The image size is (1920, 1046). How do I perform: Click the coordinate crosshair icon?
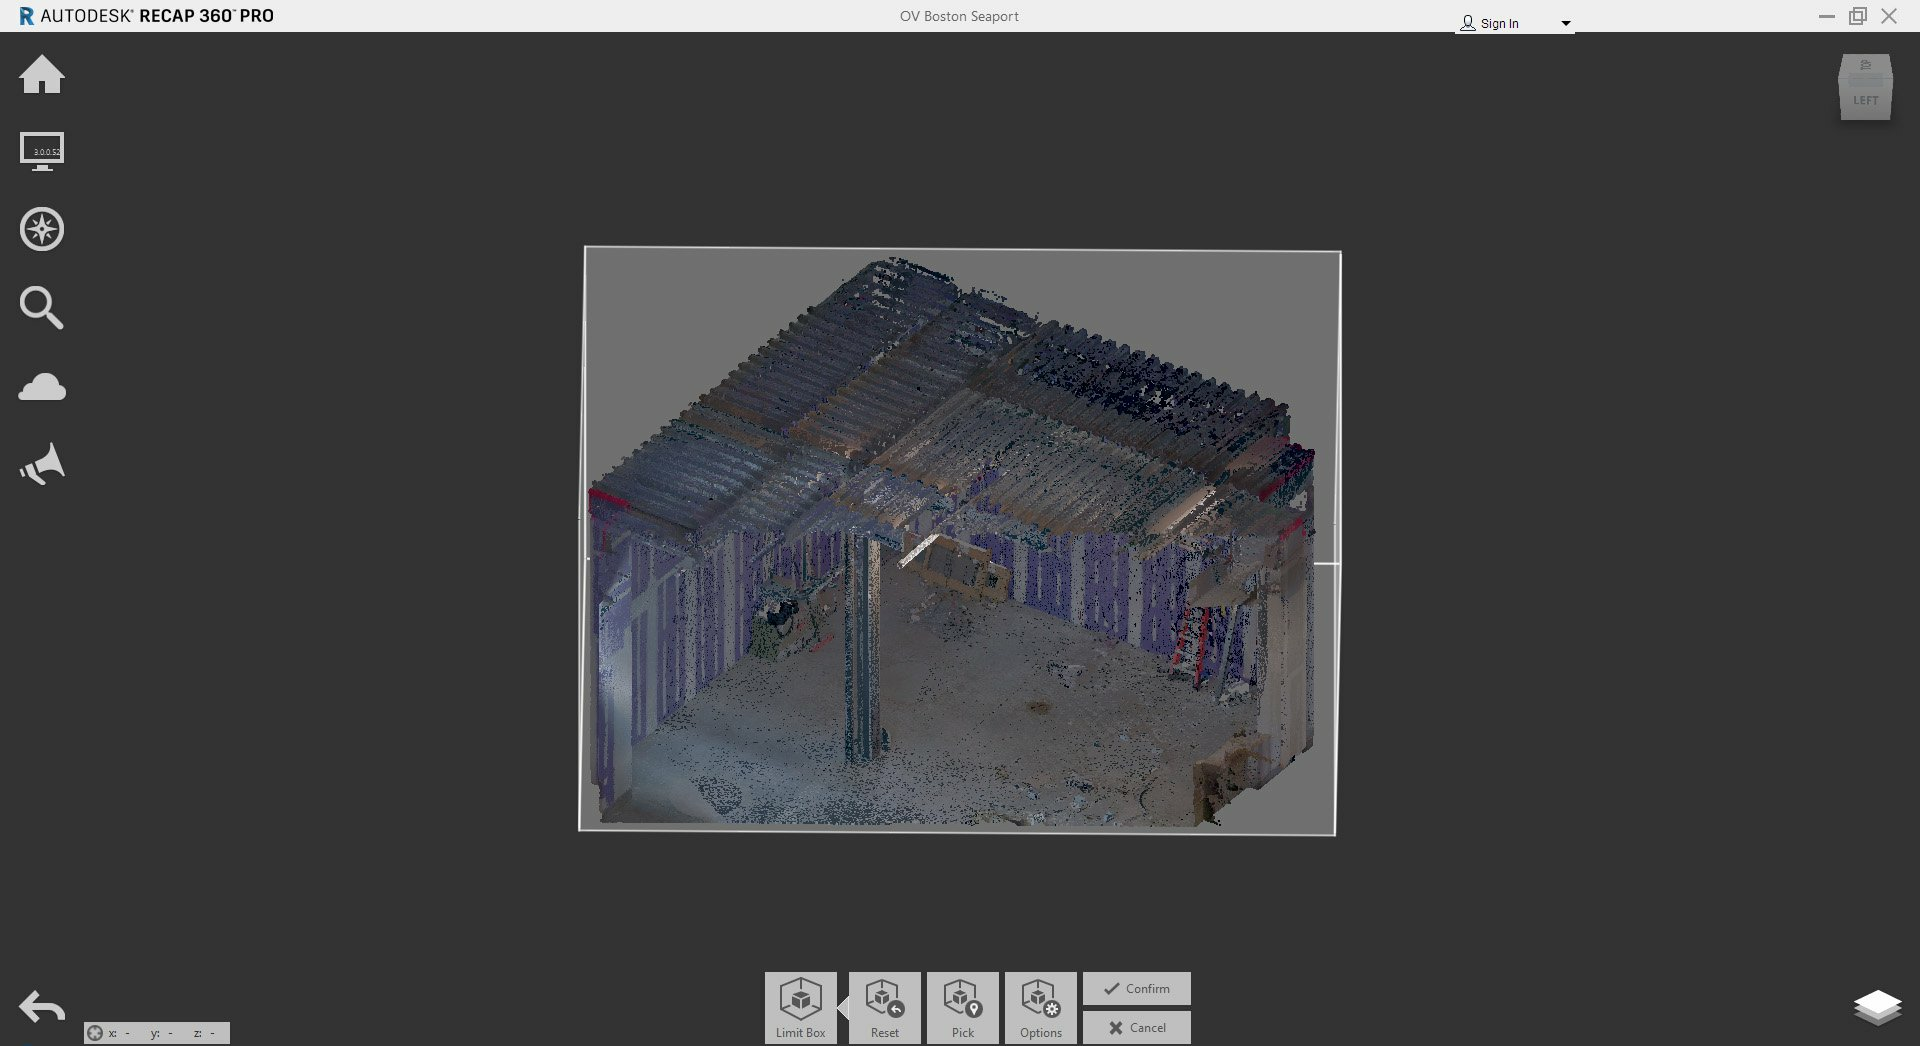tap(95, 1033)
